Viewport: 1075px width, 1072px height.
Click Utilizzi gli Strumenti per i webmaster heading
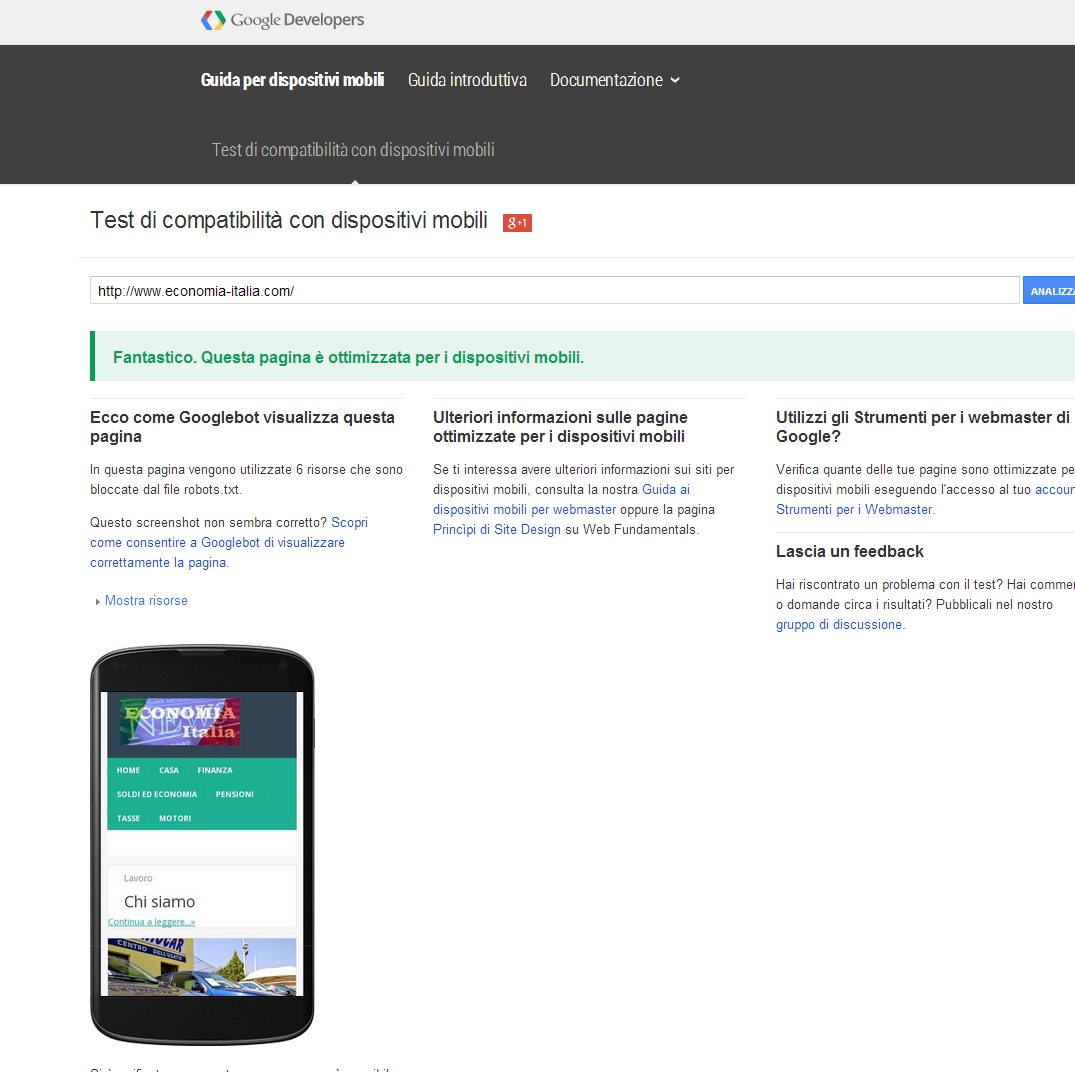[x=923, y=427]
